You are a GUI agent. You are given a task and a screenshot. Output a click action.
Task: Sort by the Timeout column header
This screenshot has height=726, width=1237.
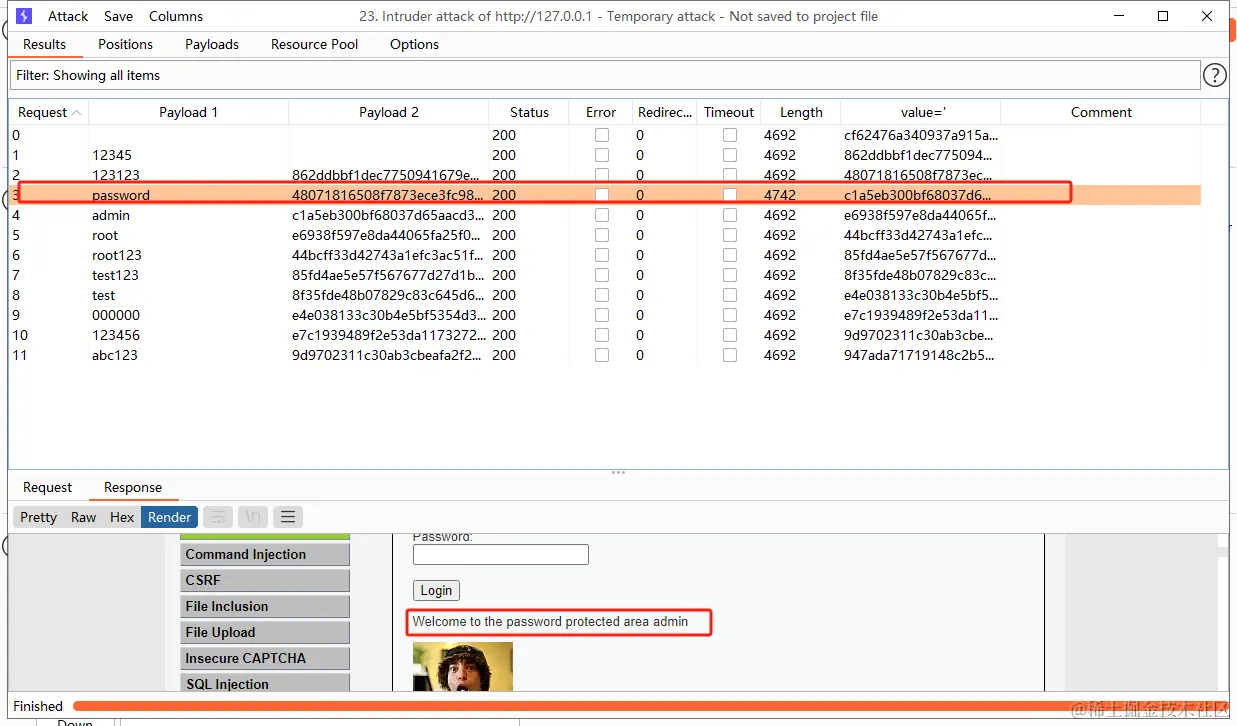729,112
